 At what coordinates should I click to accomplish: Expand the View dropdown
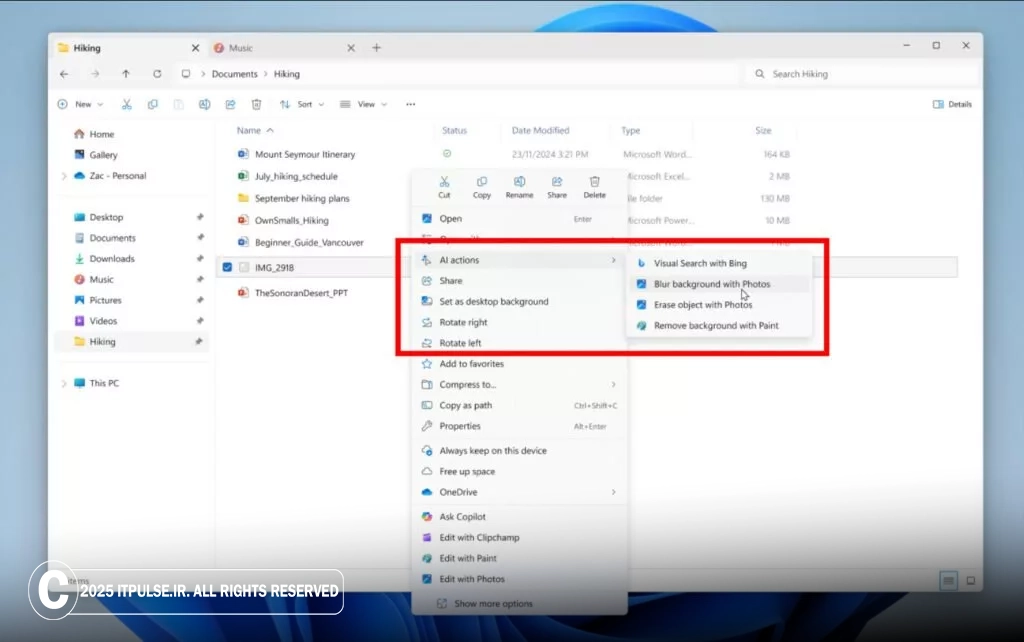(366, 104)
